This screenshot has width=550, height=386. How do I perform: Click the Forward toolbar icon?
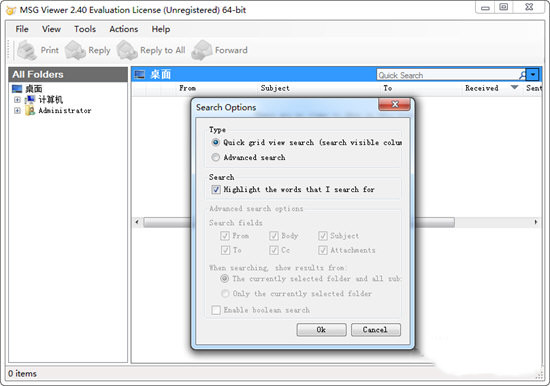[x=202, y=50]
